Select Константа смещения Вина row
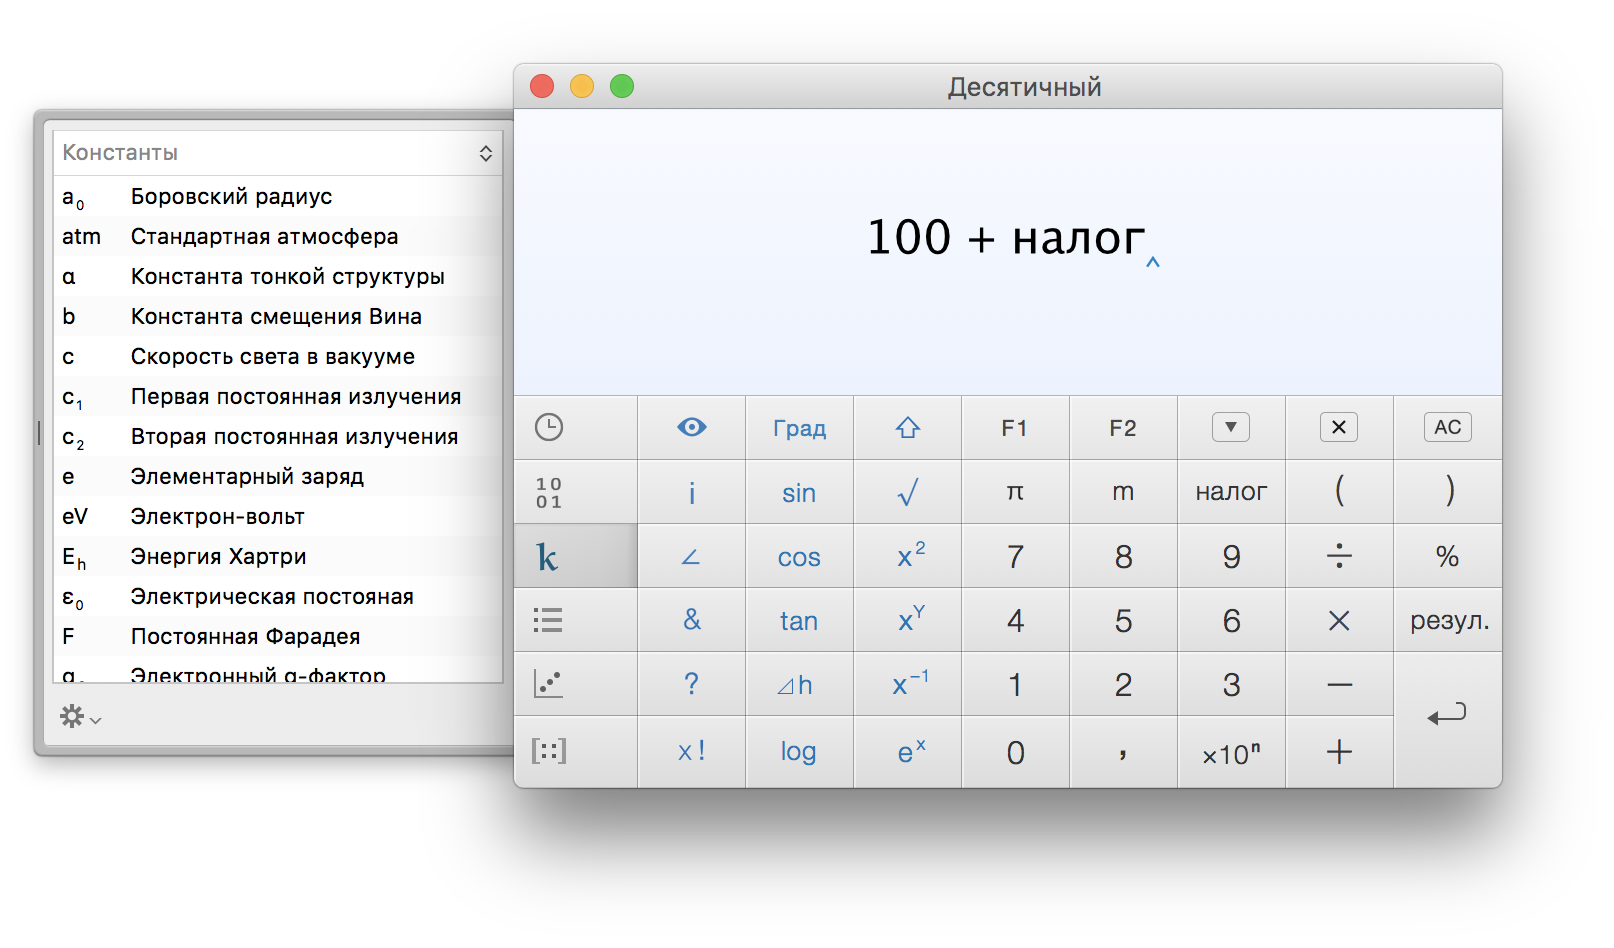 278,317
